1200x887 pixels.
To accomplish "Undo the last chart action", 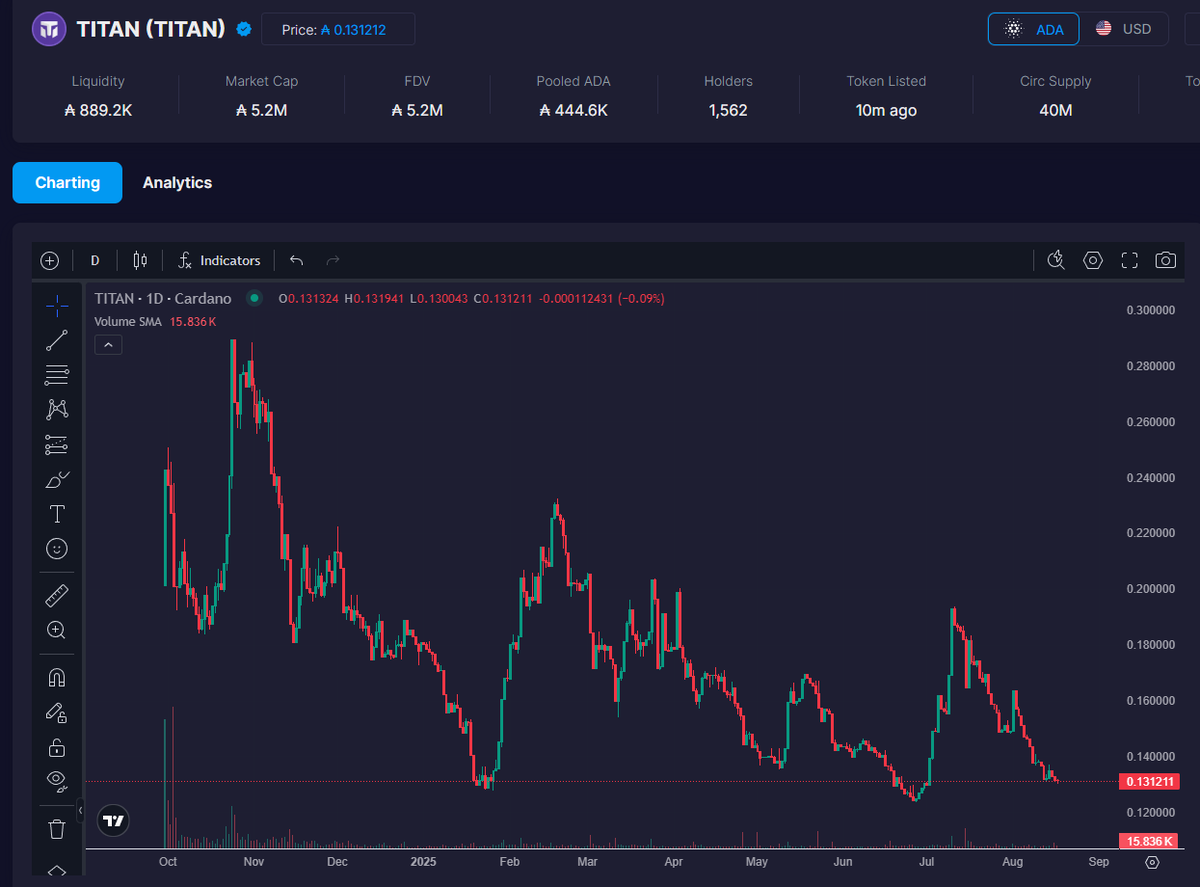I will click(296, 260).
